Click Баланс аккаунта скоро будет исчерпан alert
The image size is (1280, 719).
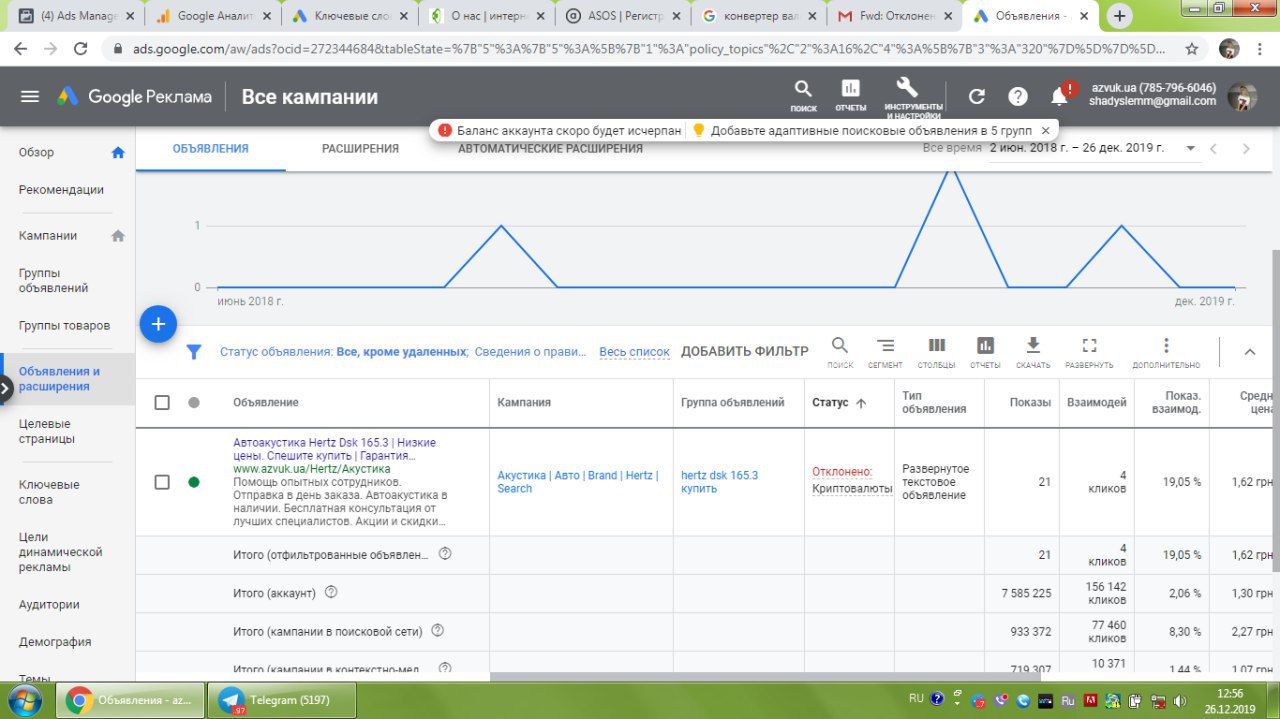pyautogui.click(x=560, y=130)
